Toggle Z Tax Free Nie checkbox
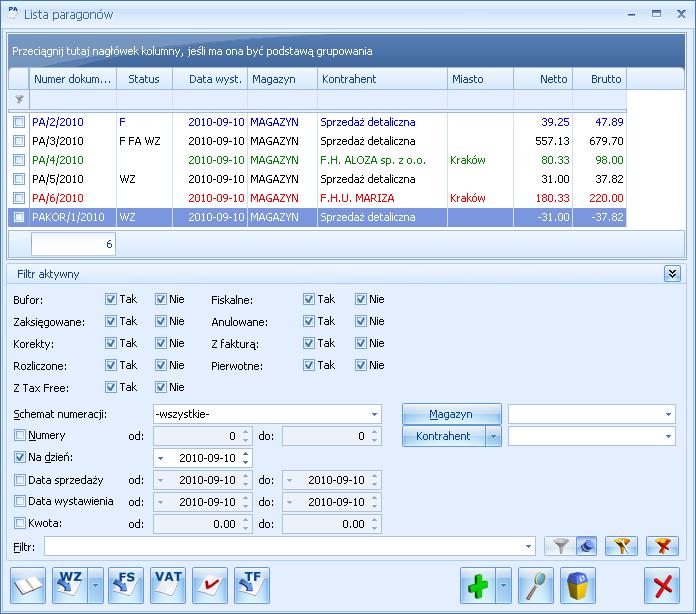 coord(161,387)
